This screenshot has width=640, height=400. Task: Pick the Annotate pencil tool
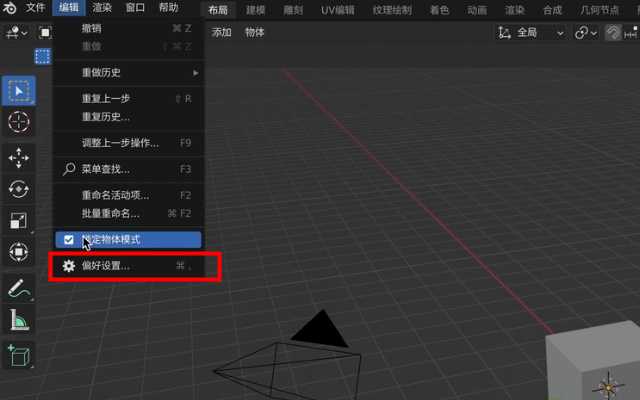[19, 289]
